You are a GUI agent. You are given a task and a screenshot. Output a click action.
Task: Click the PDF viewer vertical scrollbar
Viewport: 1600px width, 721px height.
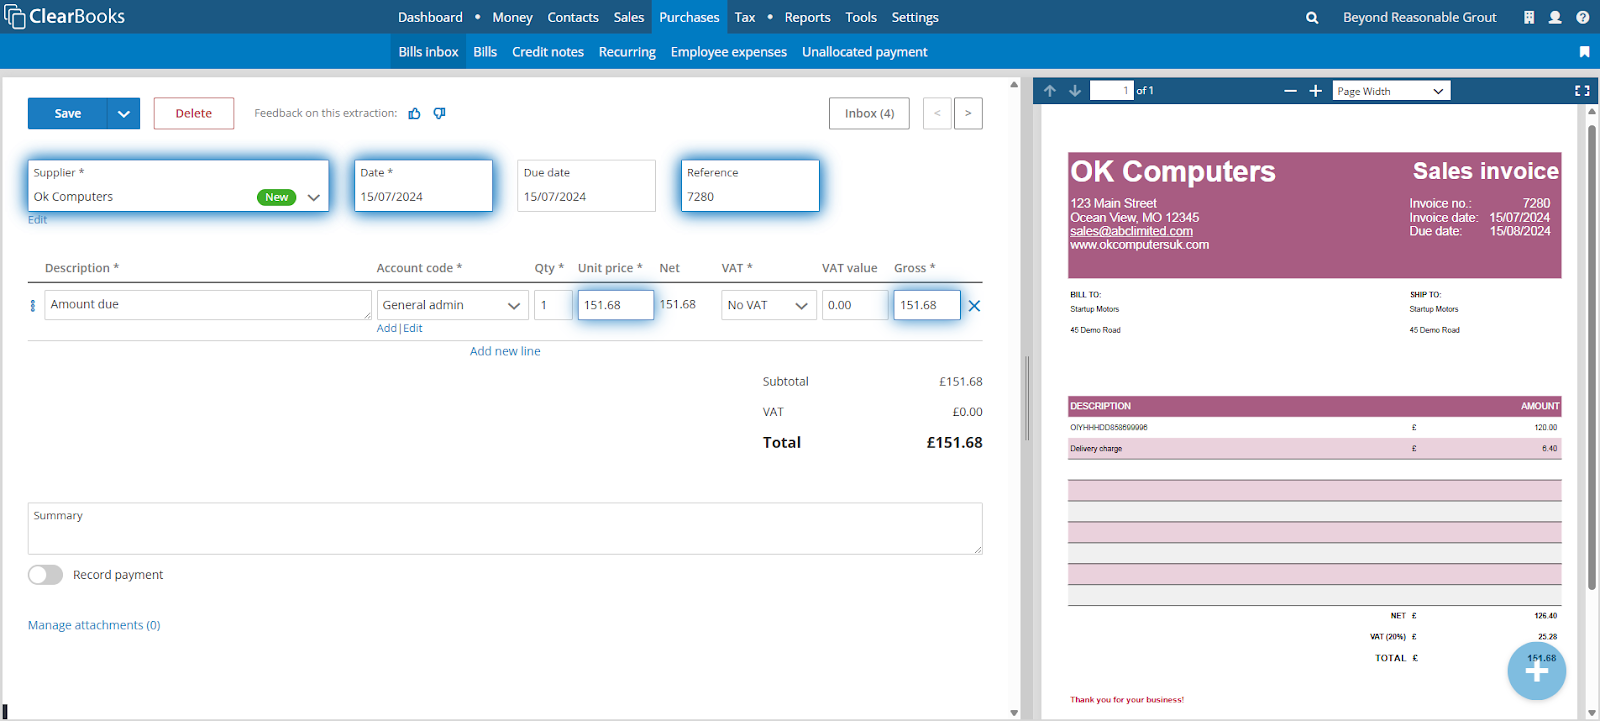1592,358
